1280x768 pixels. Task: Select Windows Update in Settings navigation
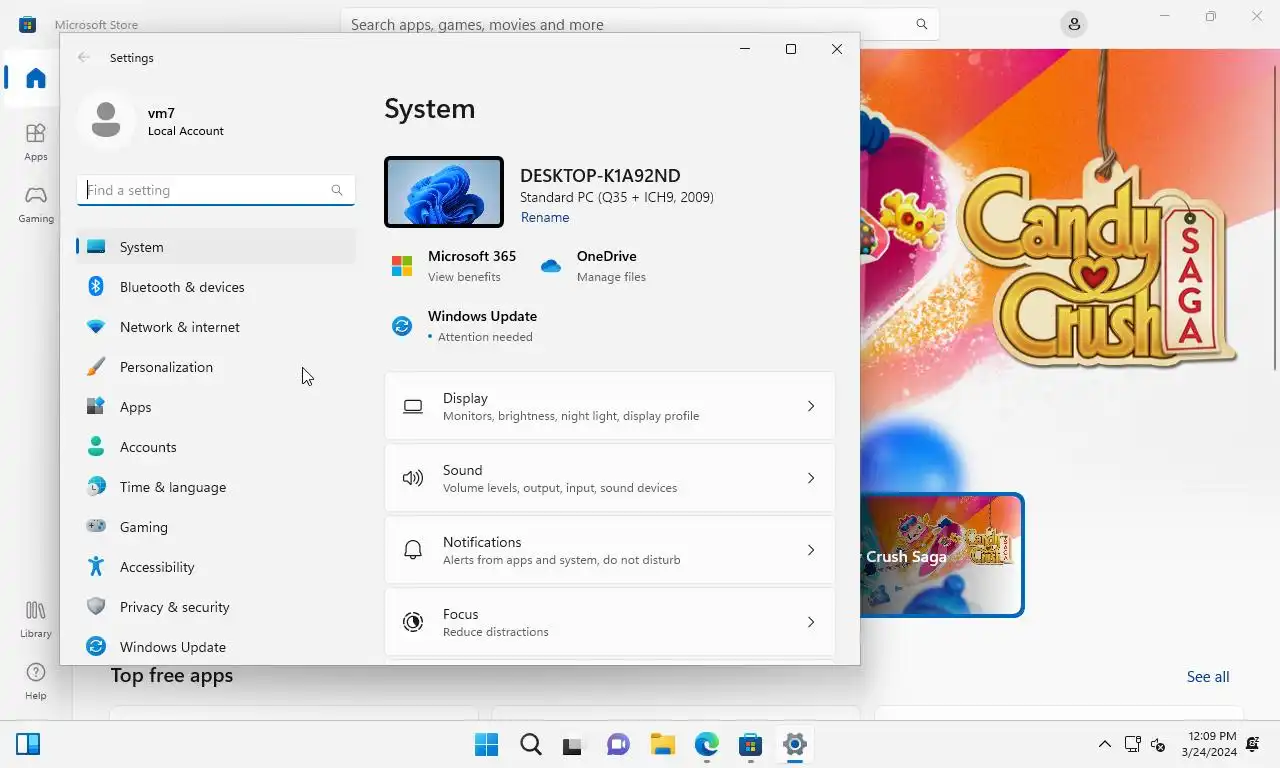(216, 647)
